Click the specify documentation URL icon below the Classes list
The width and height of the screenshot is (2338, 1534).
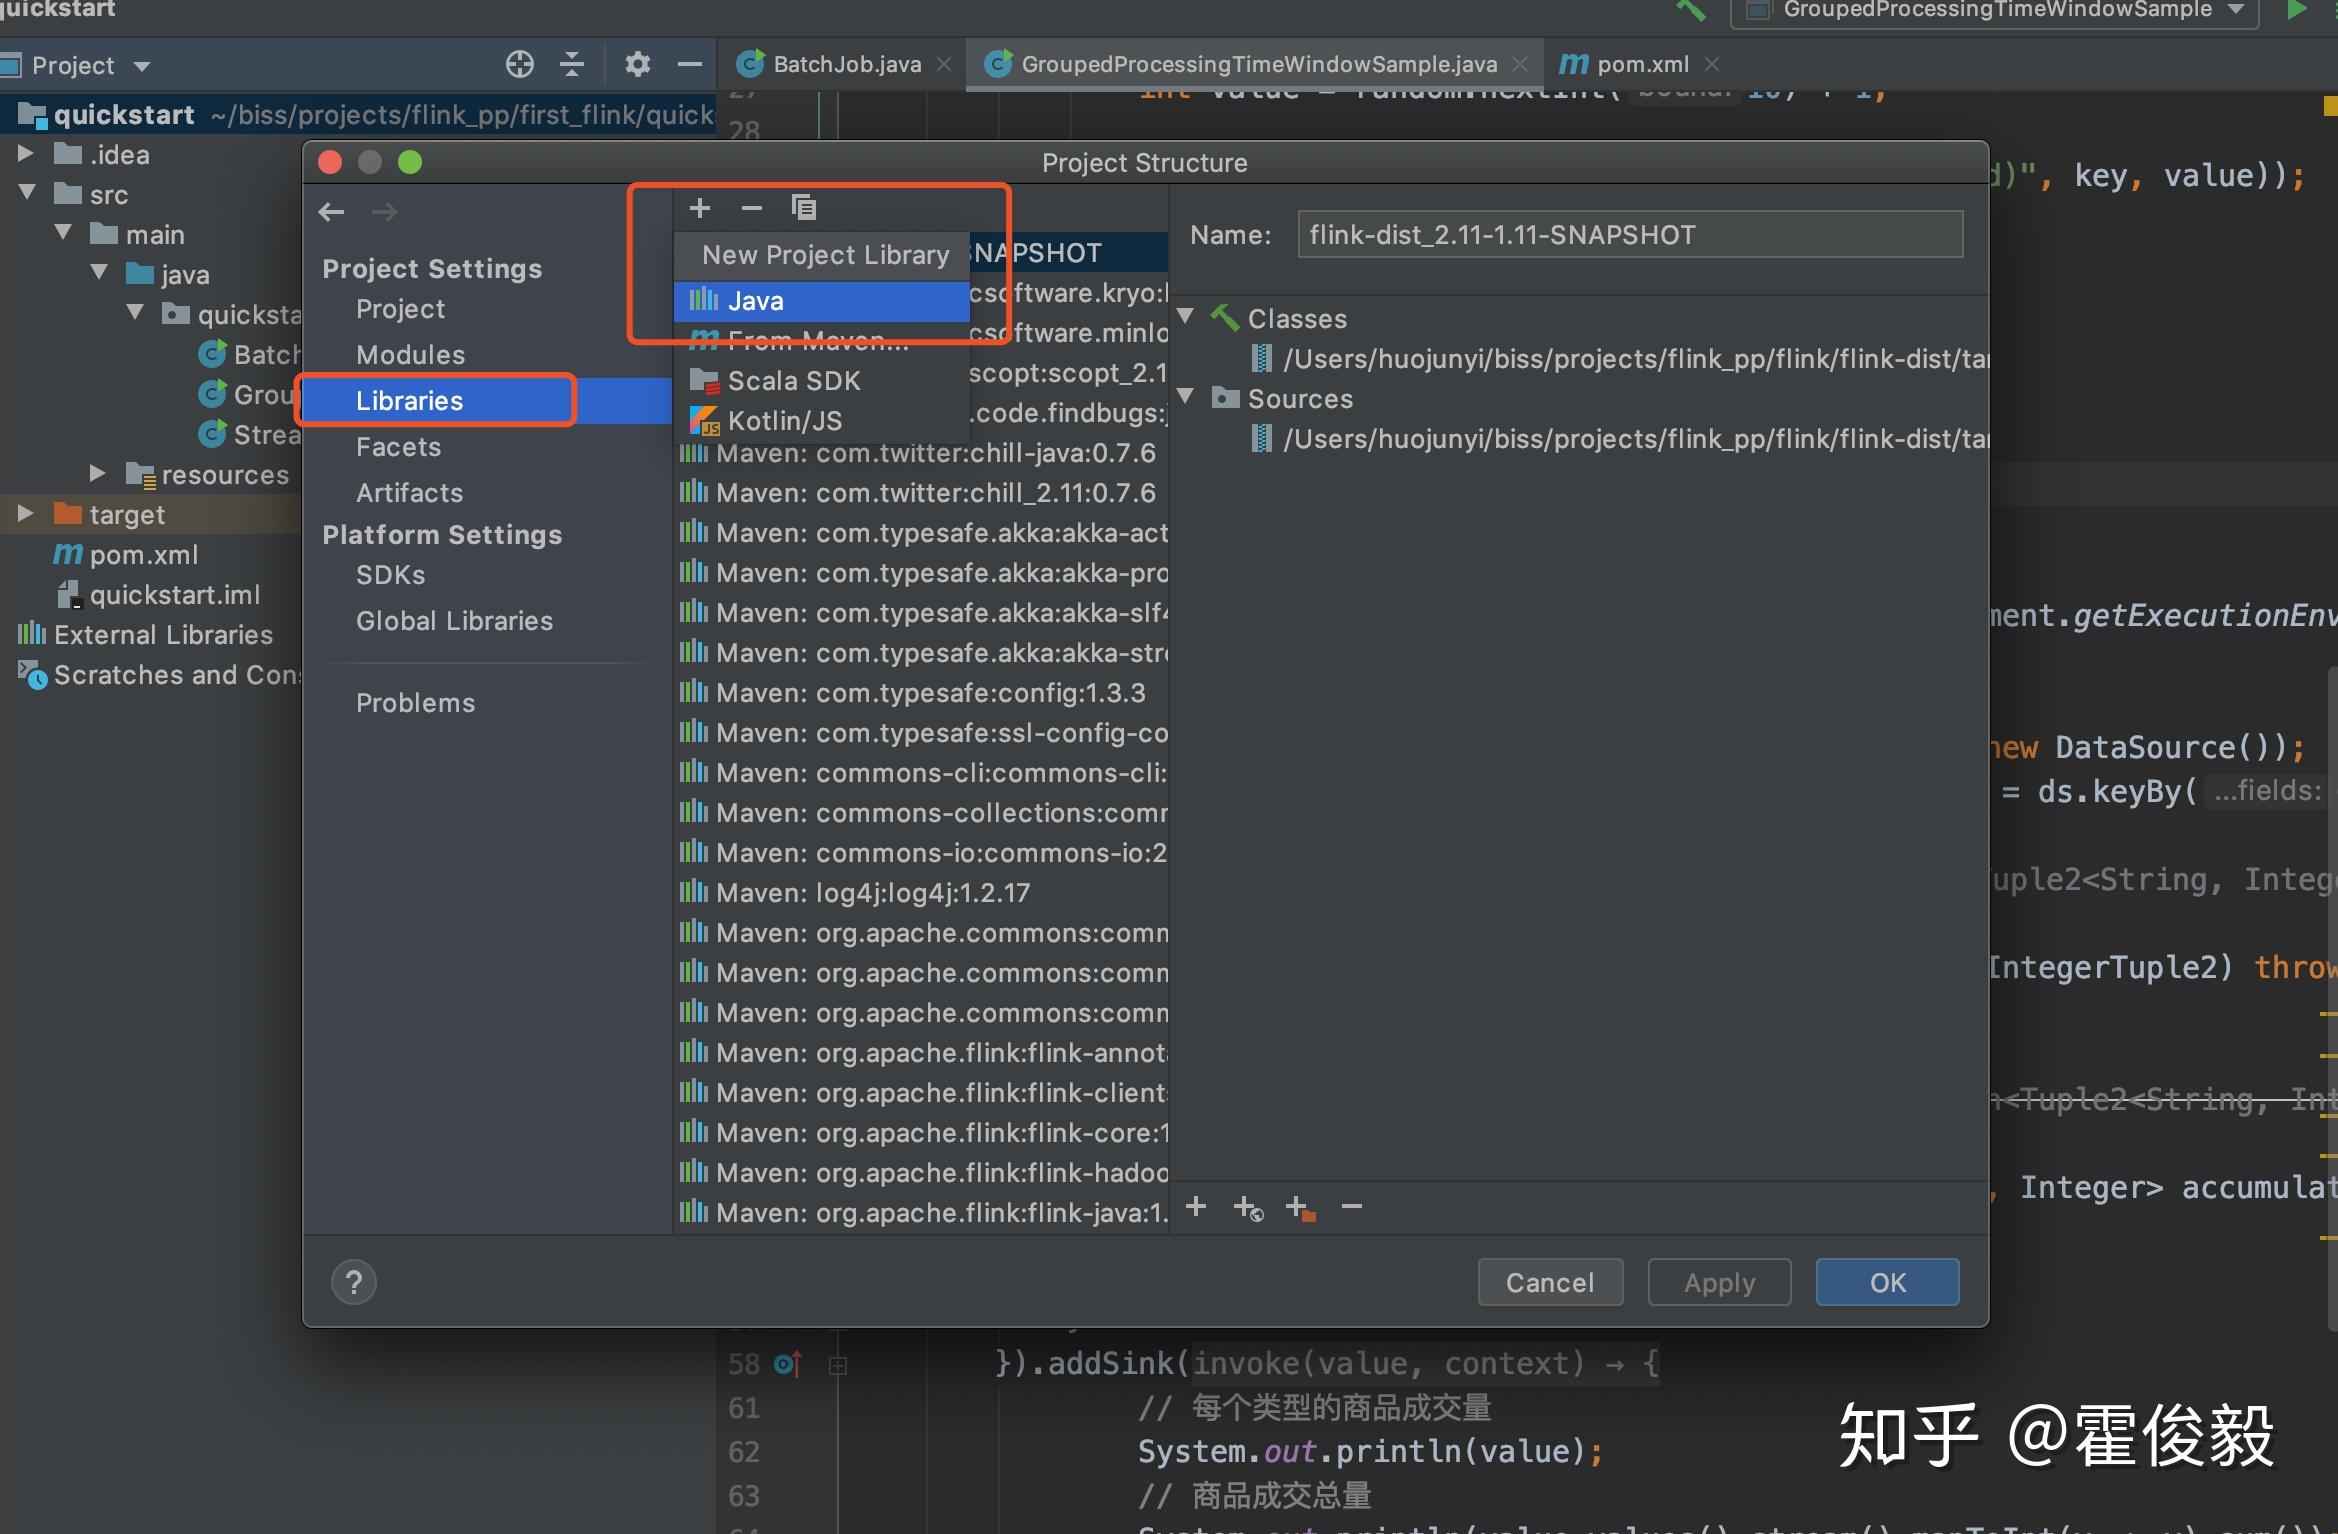(1248, 1208)
